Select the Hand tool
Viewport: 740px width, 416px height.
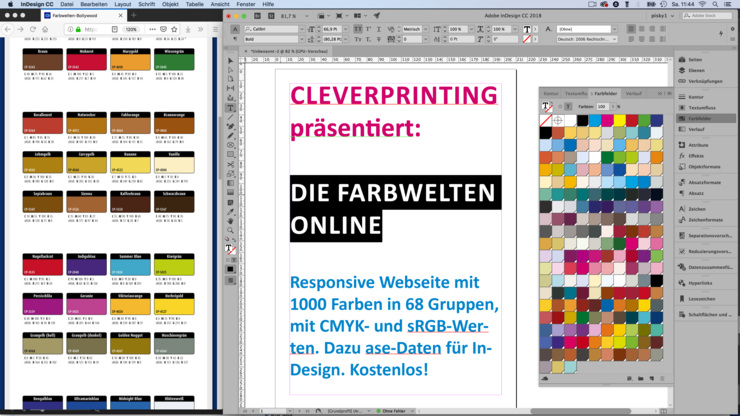[x=230, y=221]
